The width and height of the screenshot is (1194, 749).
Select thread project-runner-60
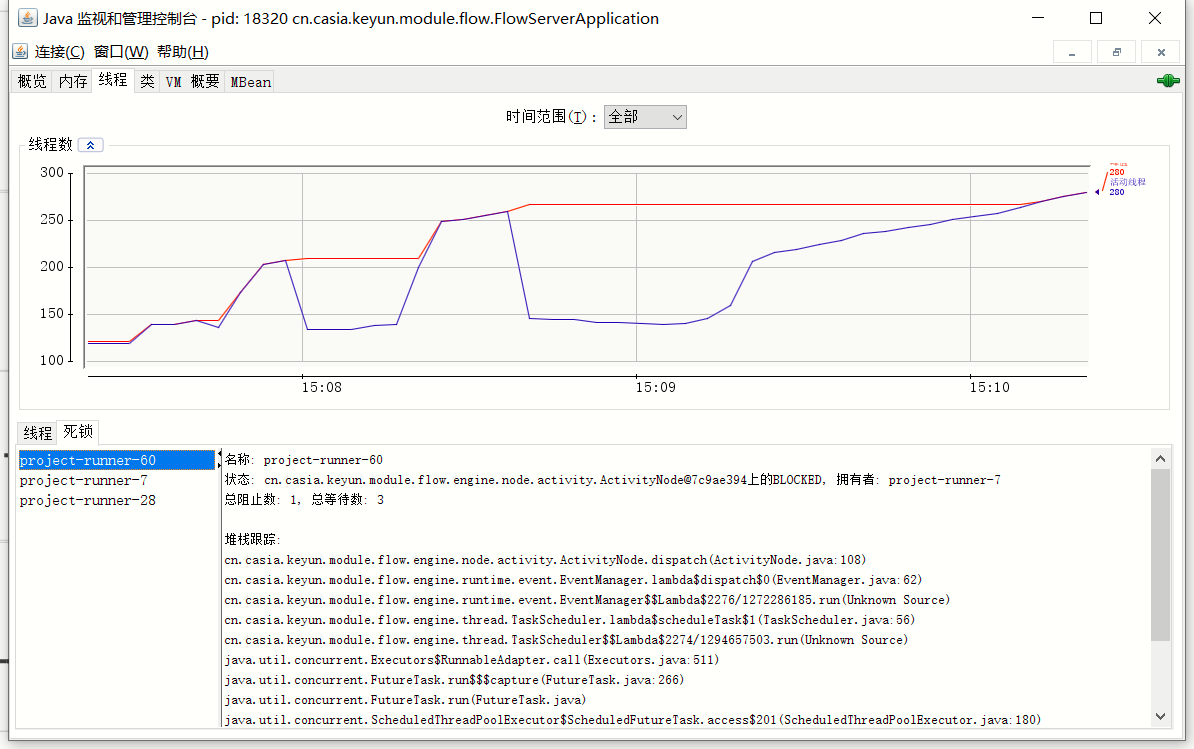point(117,460)
